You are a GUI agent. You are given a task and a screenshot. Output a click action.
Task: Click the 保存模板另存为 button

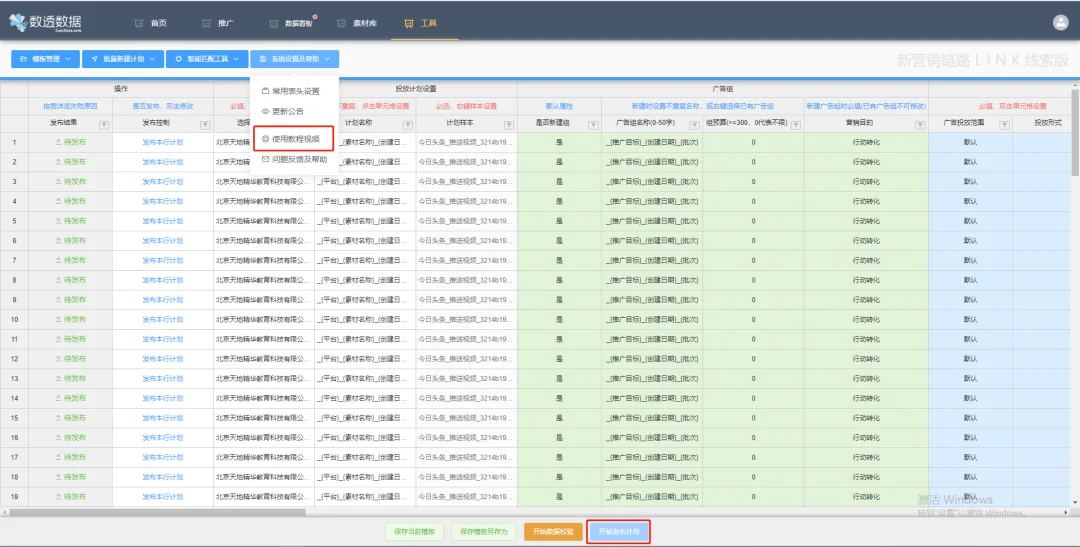[484, 532]
